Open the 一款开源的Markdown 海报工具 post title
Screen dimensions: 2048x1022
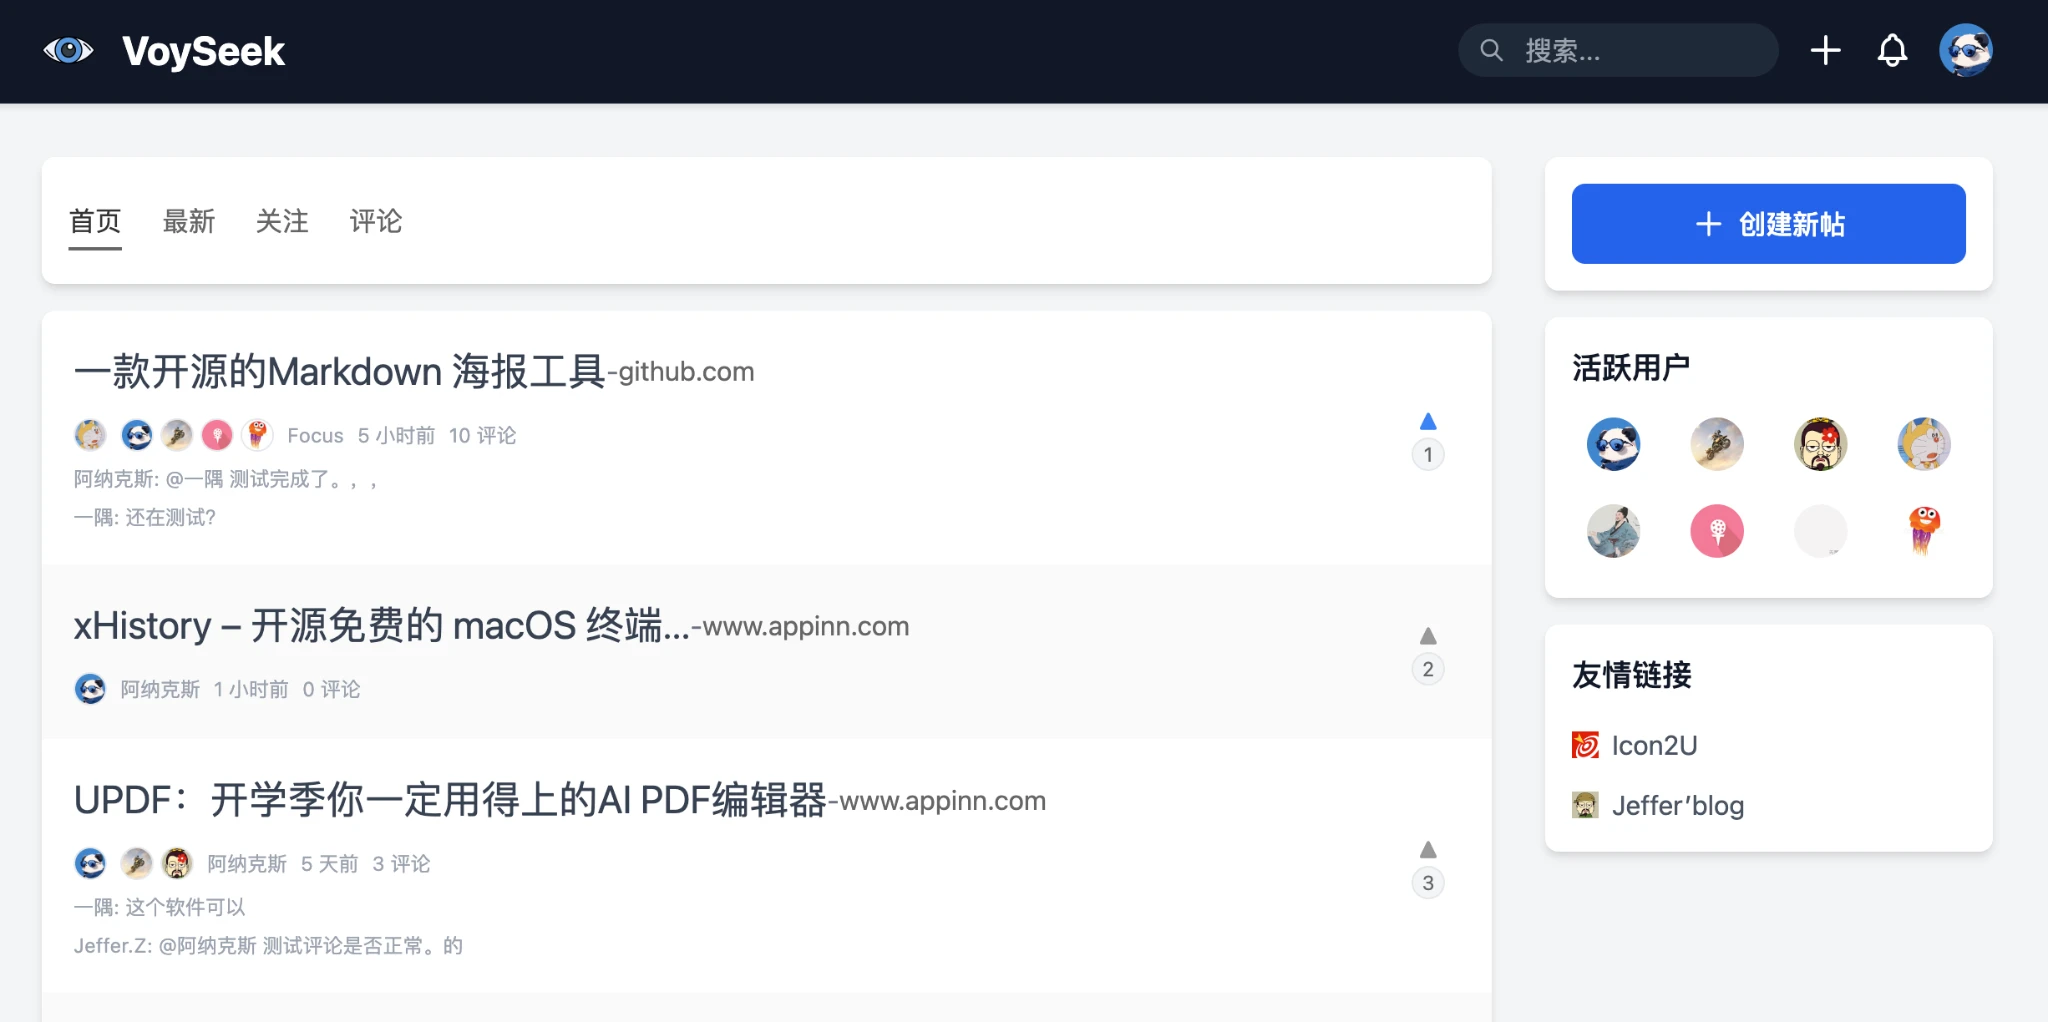pos(340,372)
